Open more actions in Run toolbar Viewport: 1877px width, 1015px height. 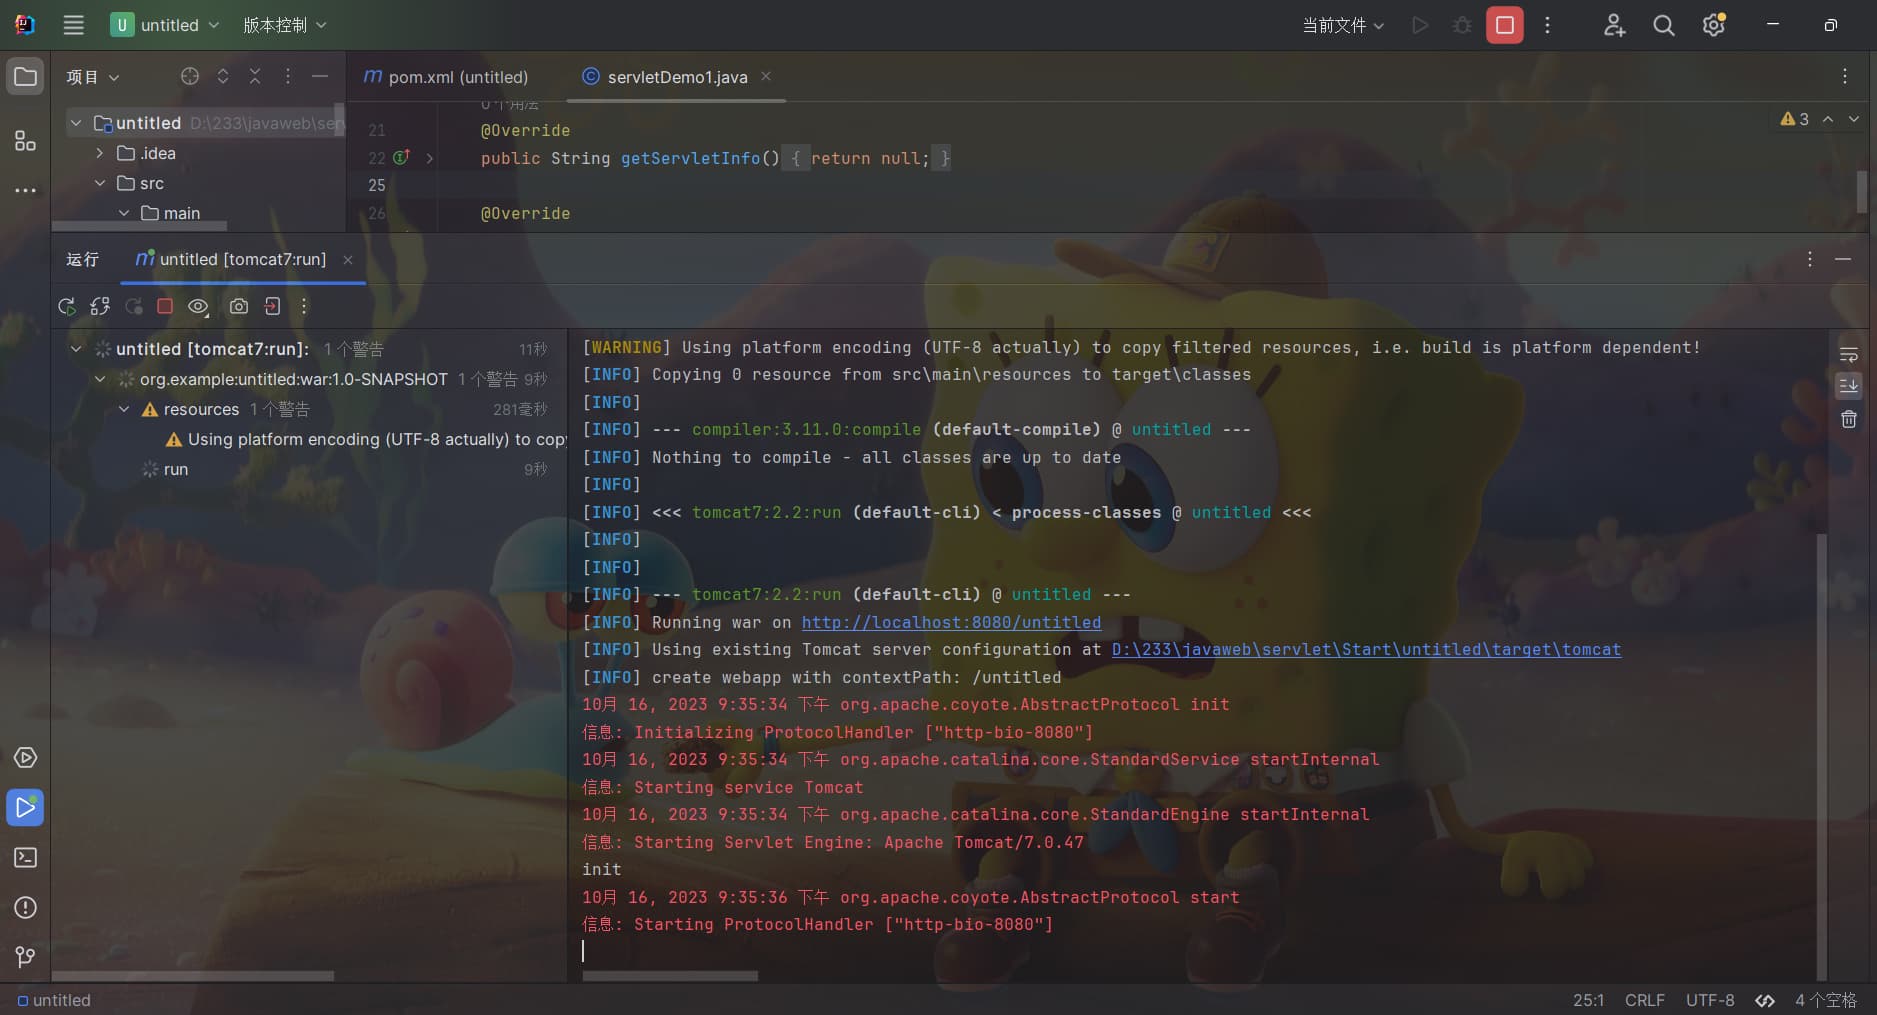[304, 306]
